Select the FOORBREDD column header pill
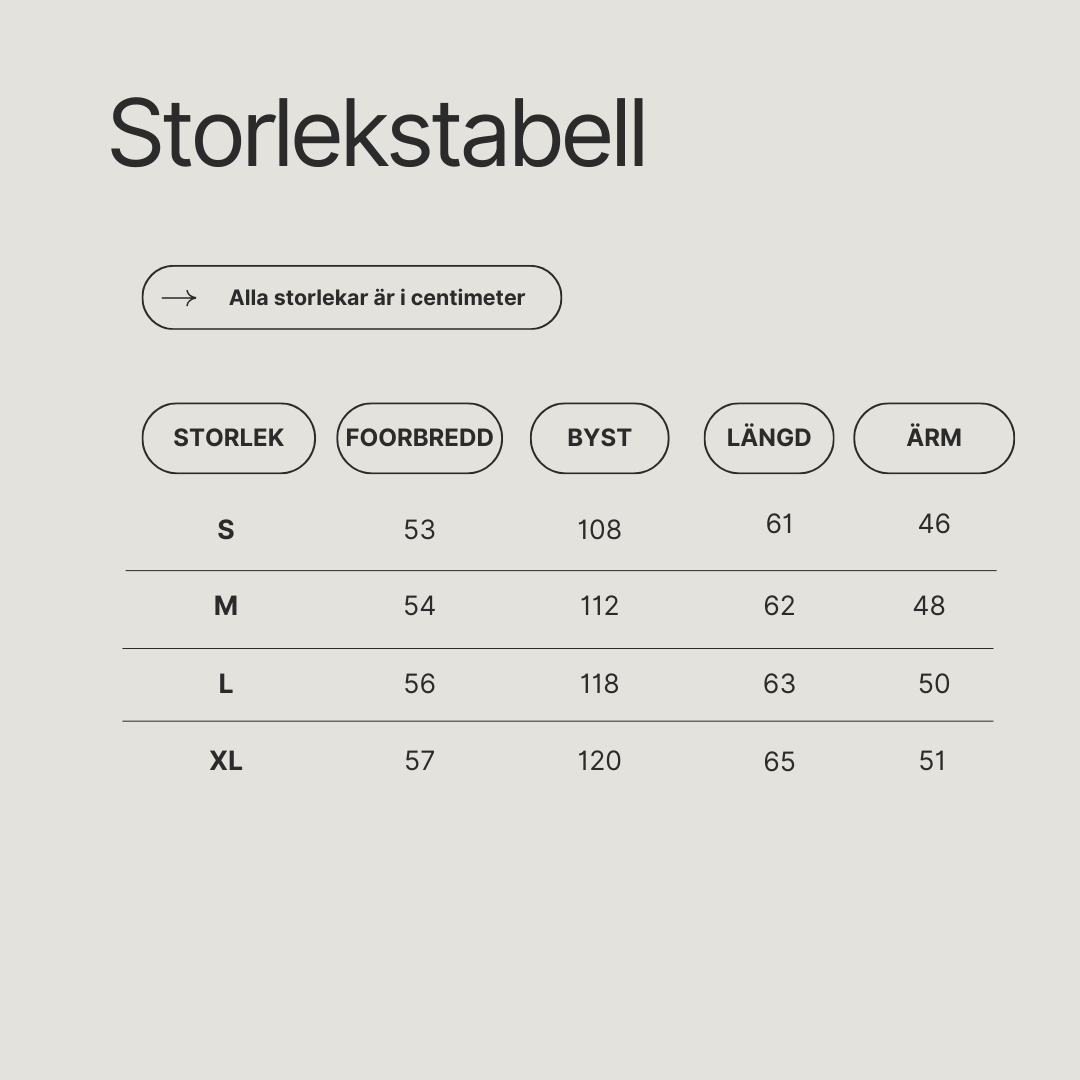The image size is (1080, 1080). coord(419,438)
